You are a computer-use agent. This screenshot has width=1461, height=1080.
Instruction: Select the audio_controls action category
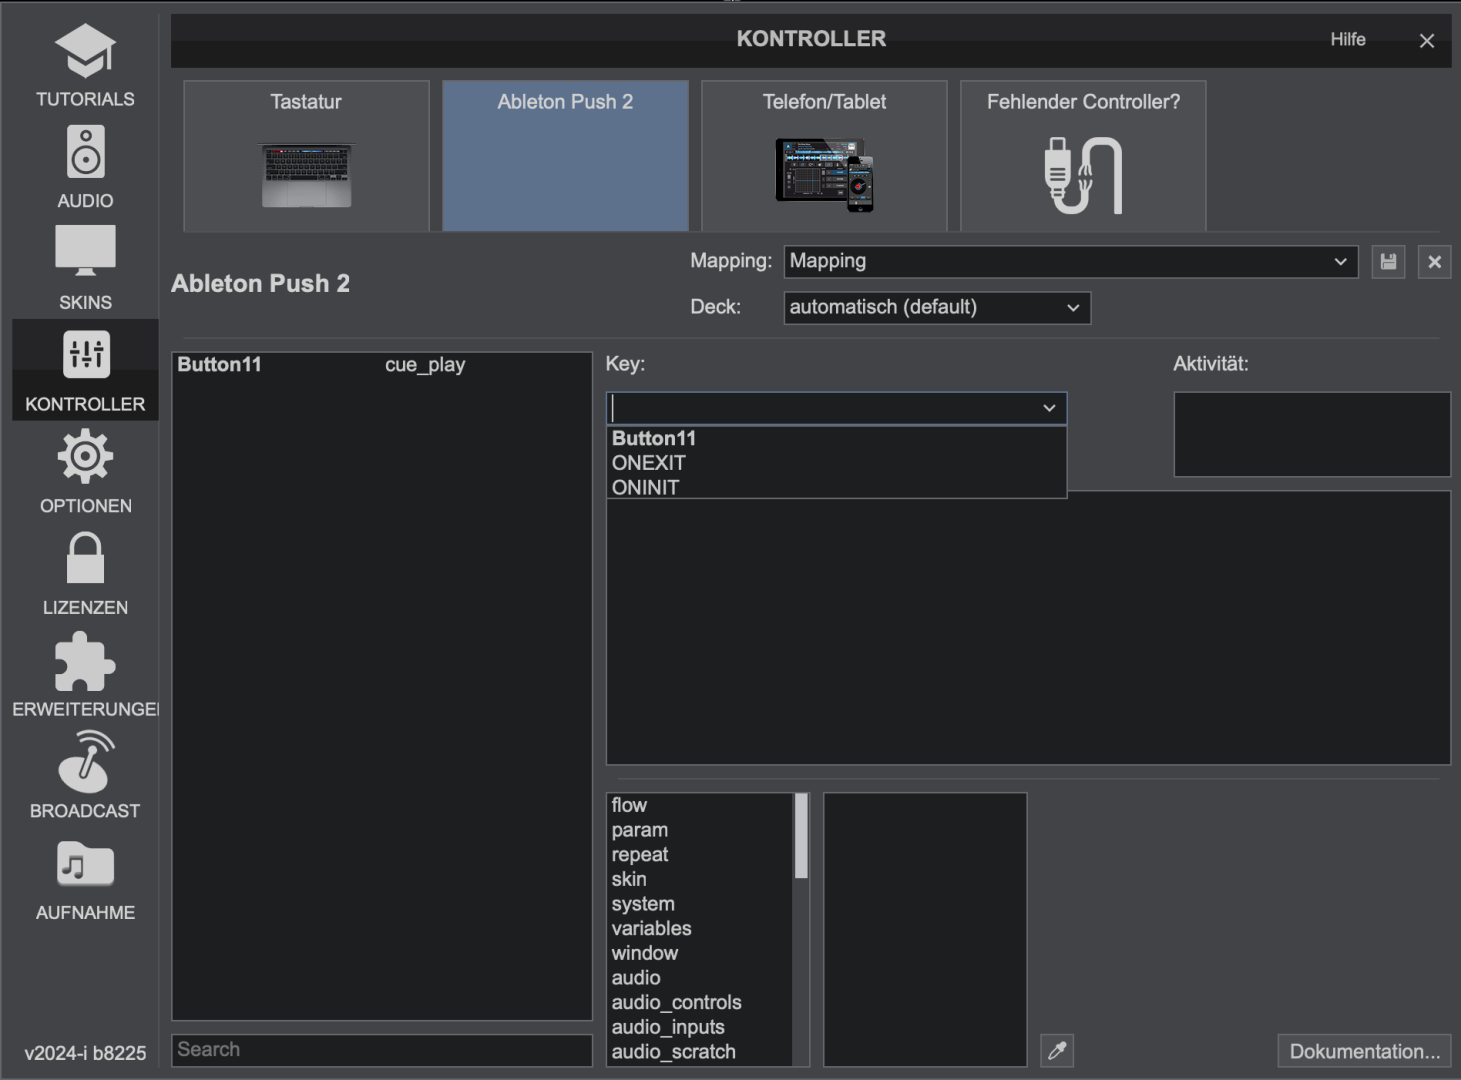(x=700, y=1002)
